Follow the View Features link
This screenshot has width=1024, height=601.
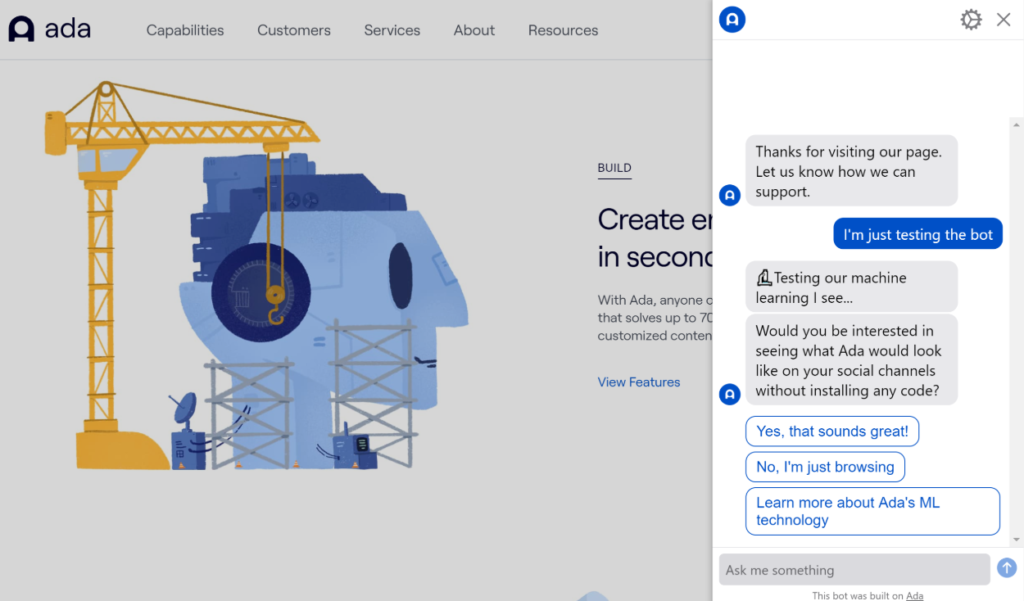coord(638,382)
